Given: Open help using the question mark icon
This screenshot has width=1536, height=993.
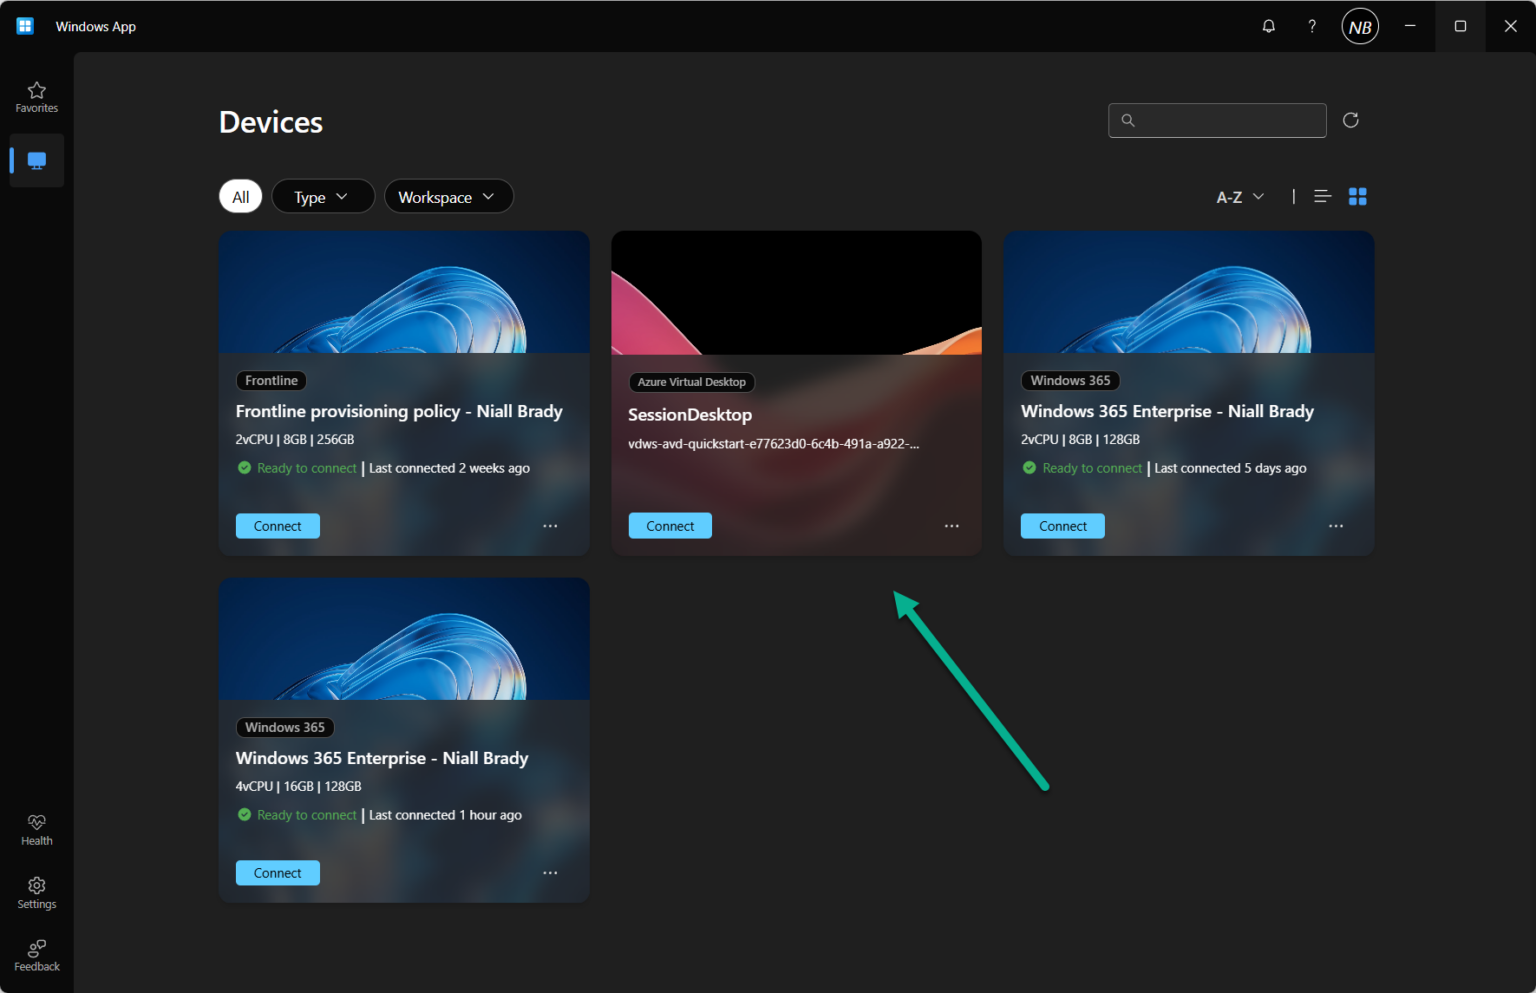Looking at the screenshot, I should click(x=1311, y=26).
